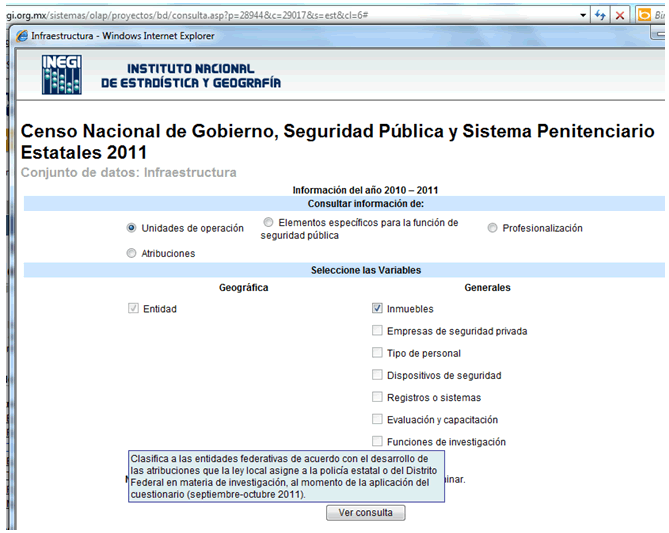Click the URL address field
Screen dimensions: 669x533
291,15
